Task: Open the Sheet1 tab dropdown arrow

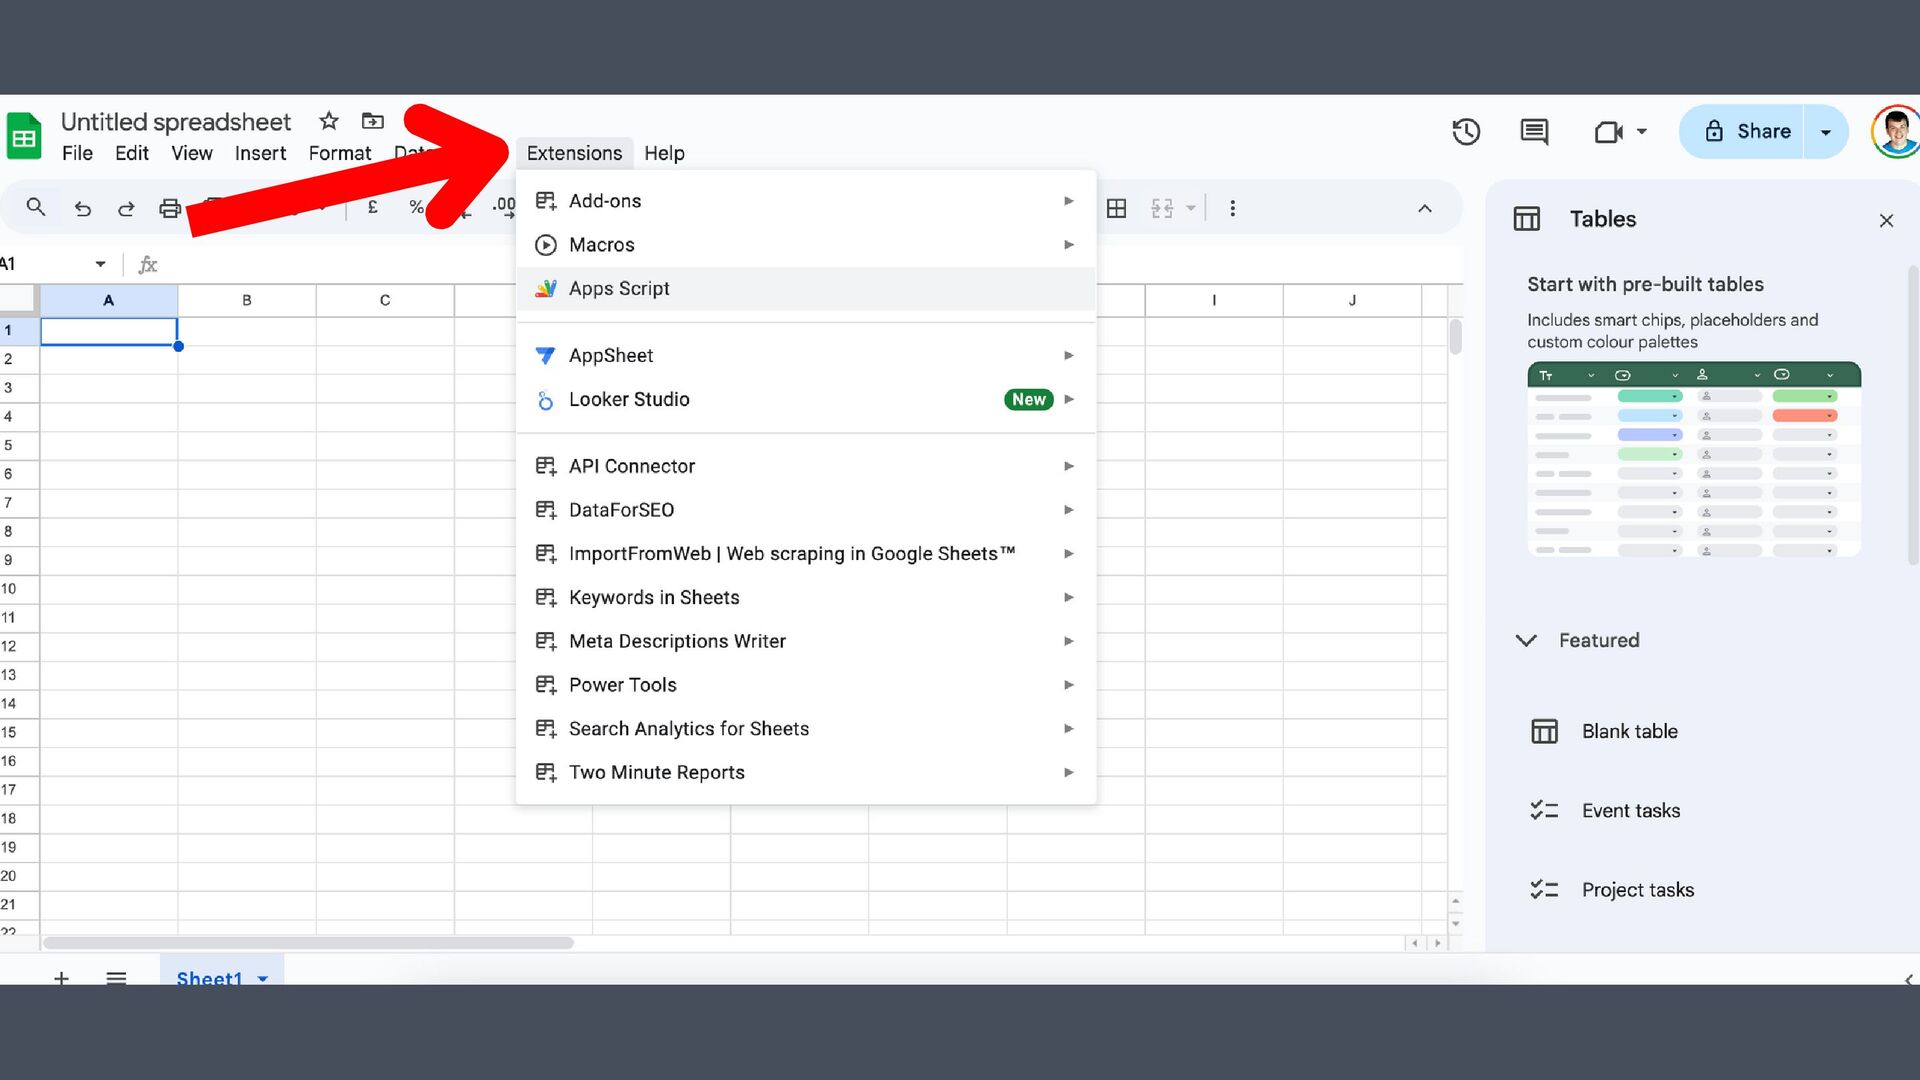Action: click(263, 978)
